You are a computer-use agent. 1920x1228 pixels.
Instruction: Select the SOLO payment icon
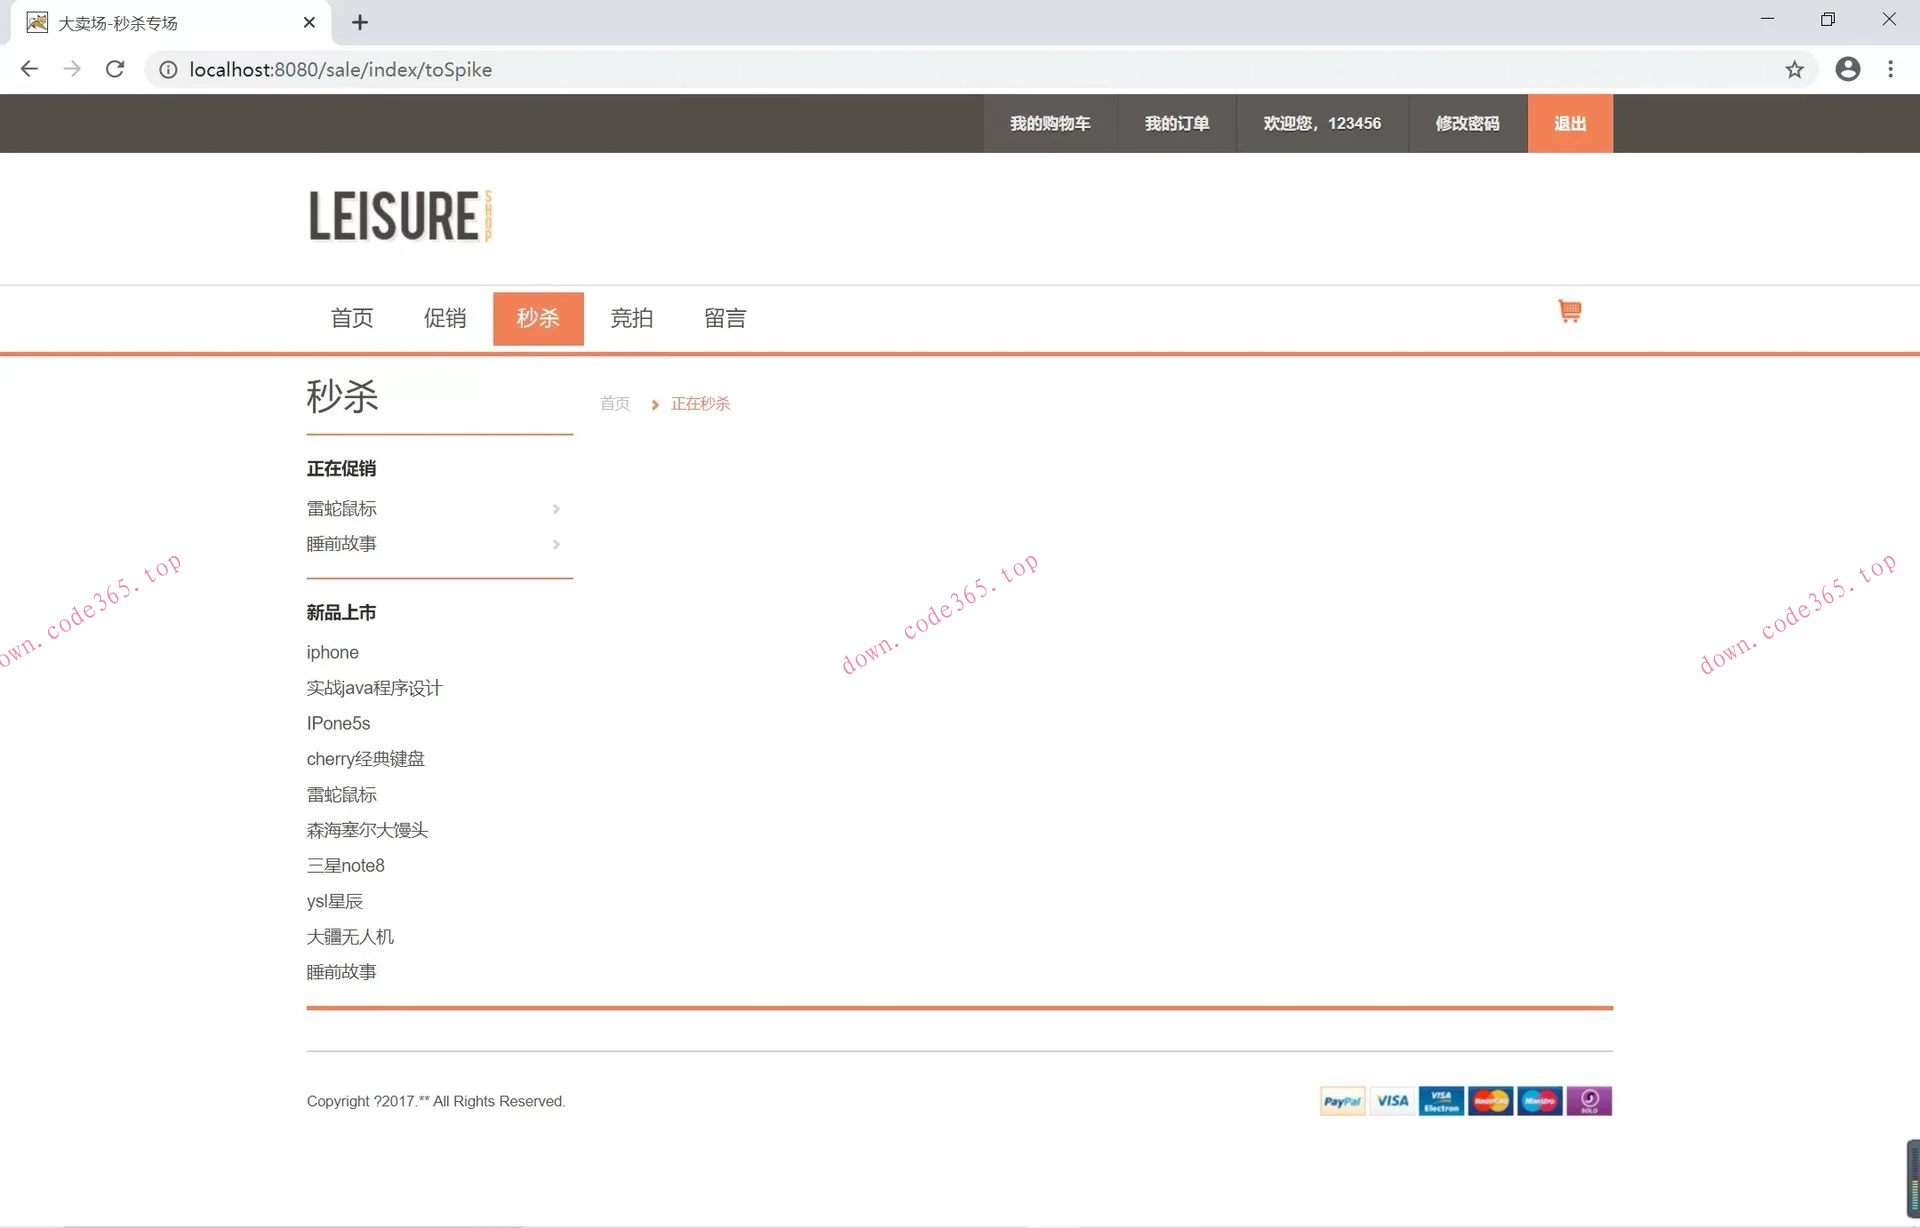point(1591,1100)
